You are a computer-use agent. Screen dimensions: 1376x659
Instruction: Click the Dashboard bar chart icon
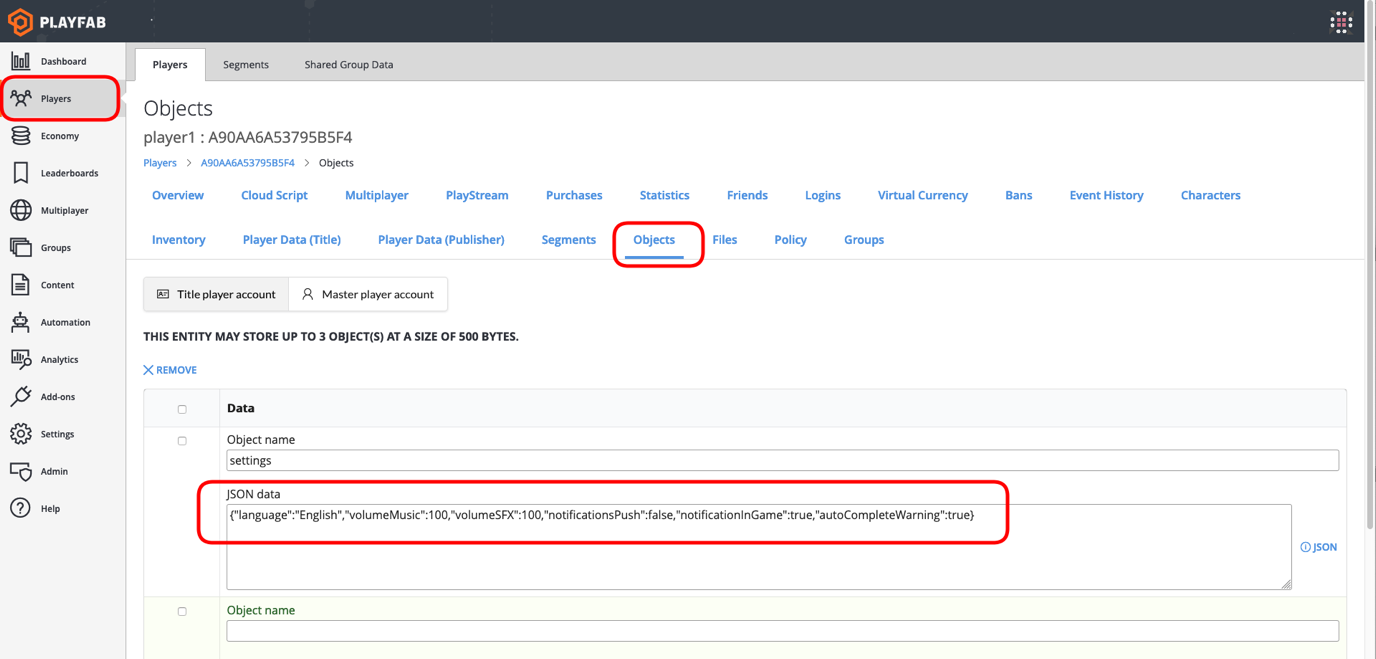pos(20,61)
